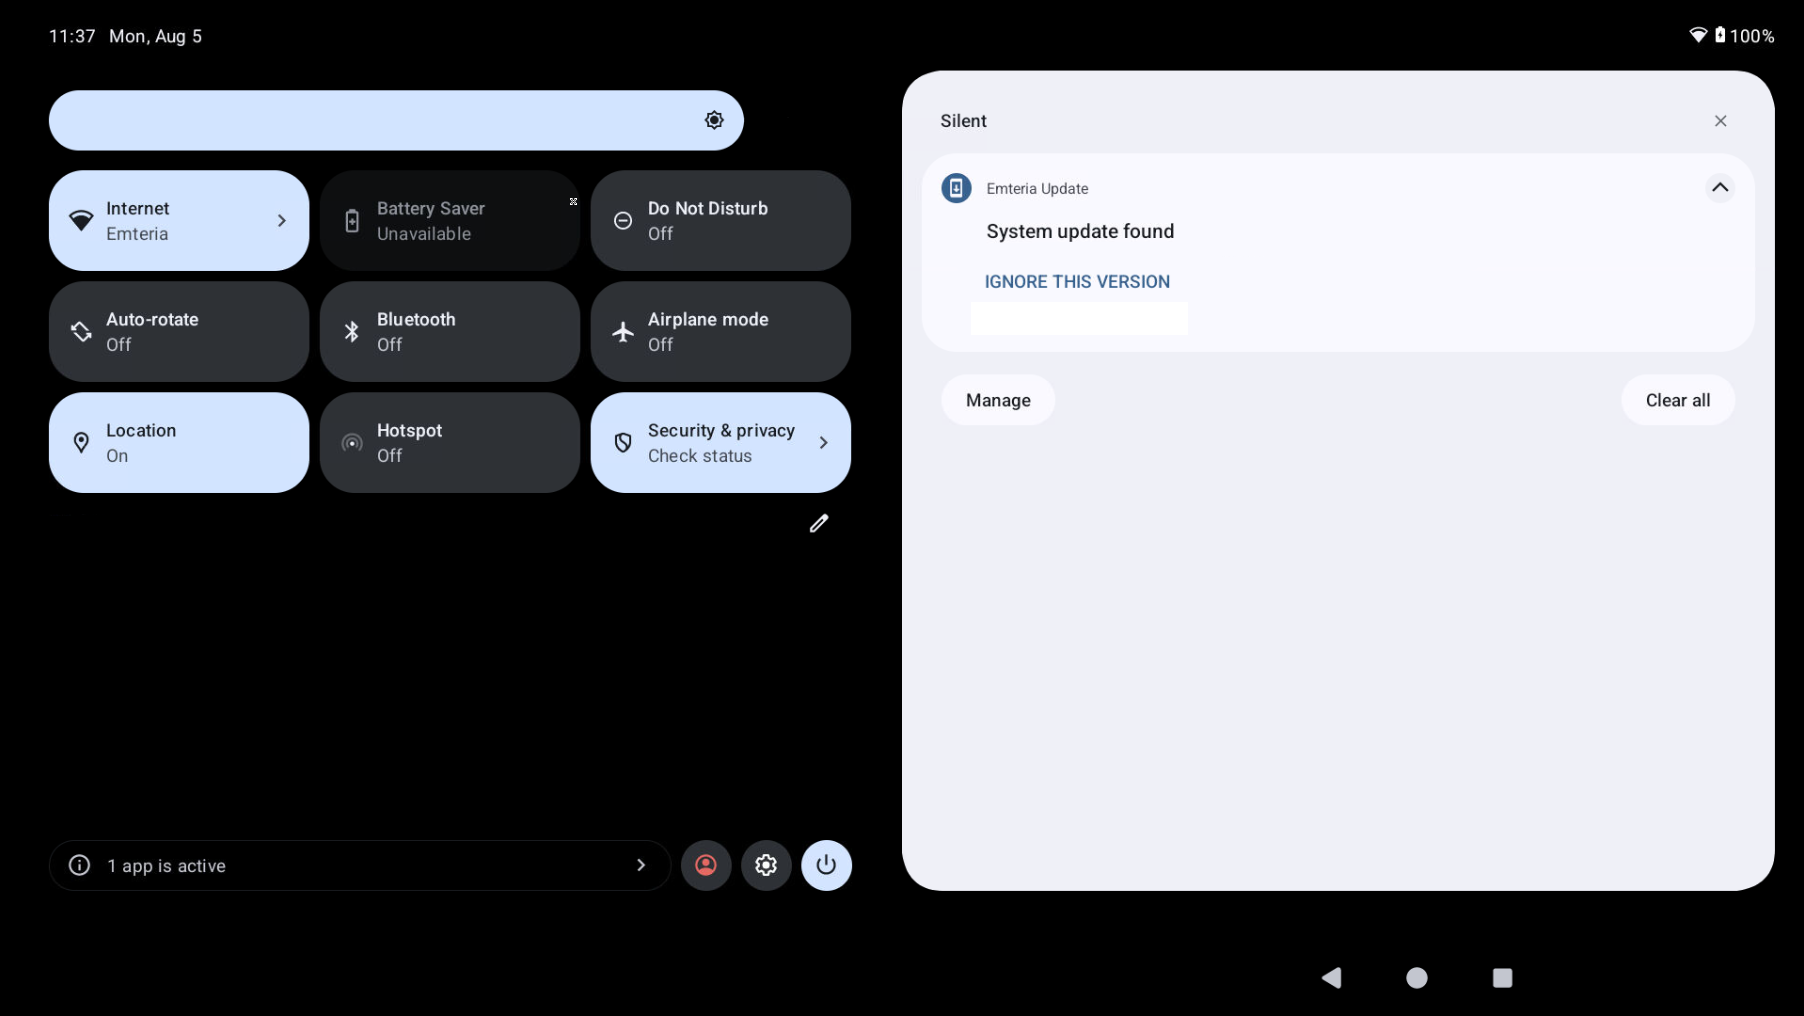
Task: Tap IGNORE THIS VERSION link
Action: click(1076, 281)
